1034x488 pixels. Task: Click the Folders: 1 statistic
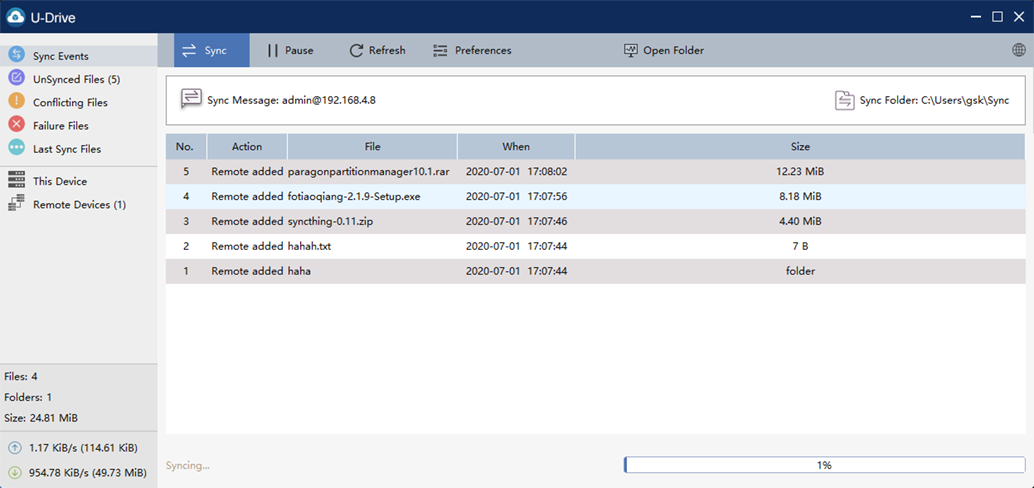tap(28, 397)
